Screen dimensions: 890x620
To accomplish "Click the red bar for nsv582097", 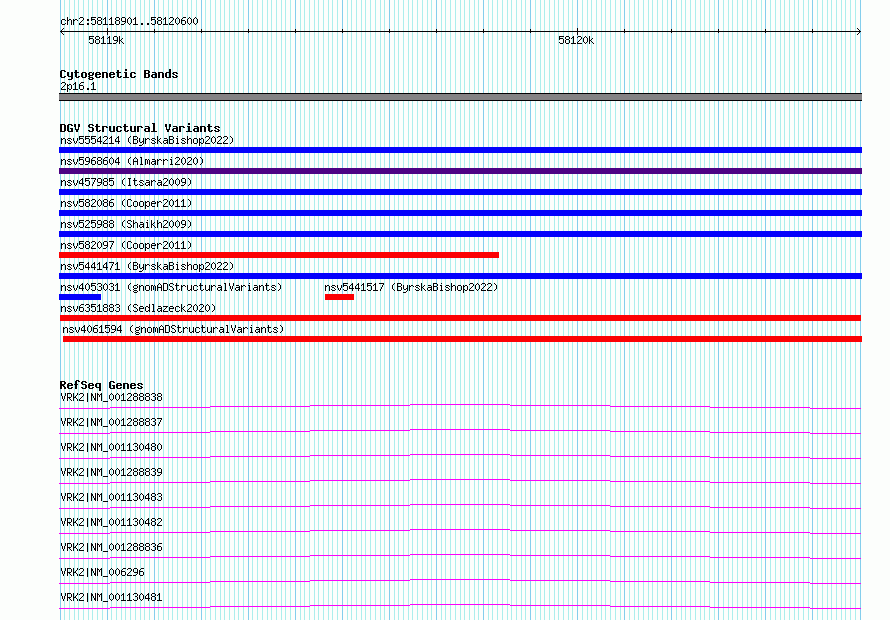I will tap(279, 255).
